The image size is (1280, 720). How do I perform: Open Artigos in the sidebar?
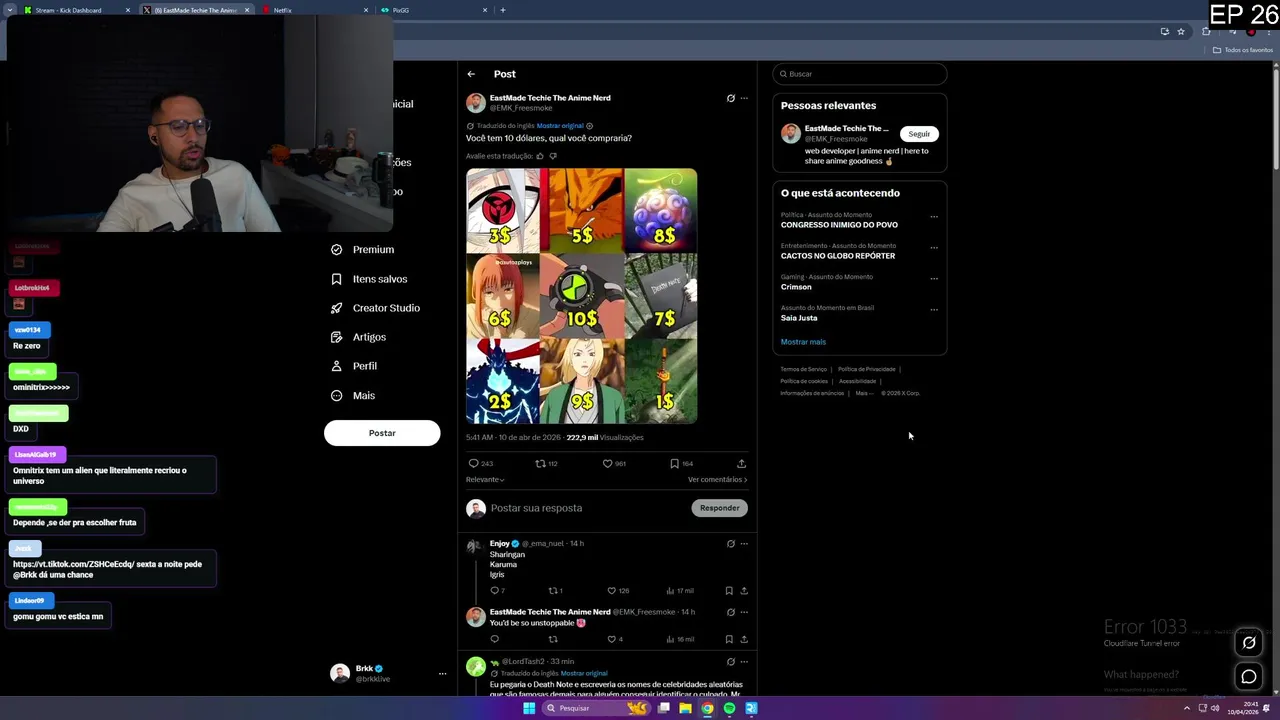(358, 337)
